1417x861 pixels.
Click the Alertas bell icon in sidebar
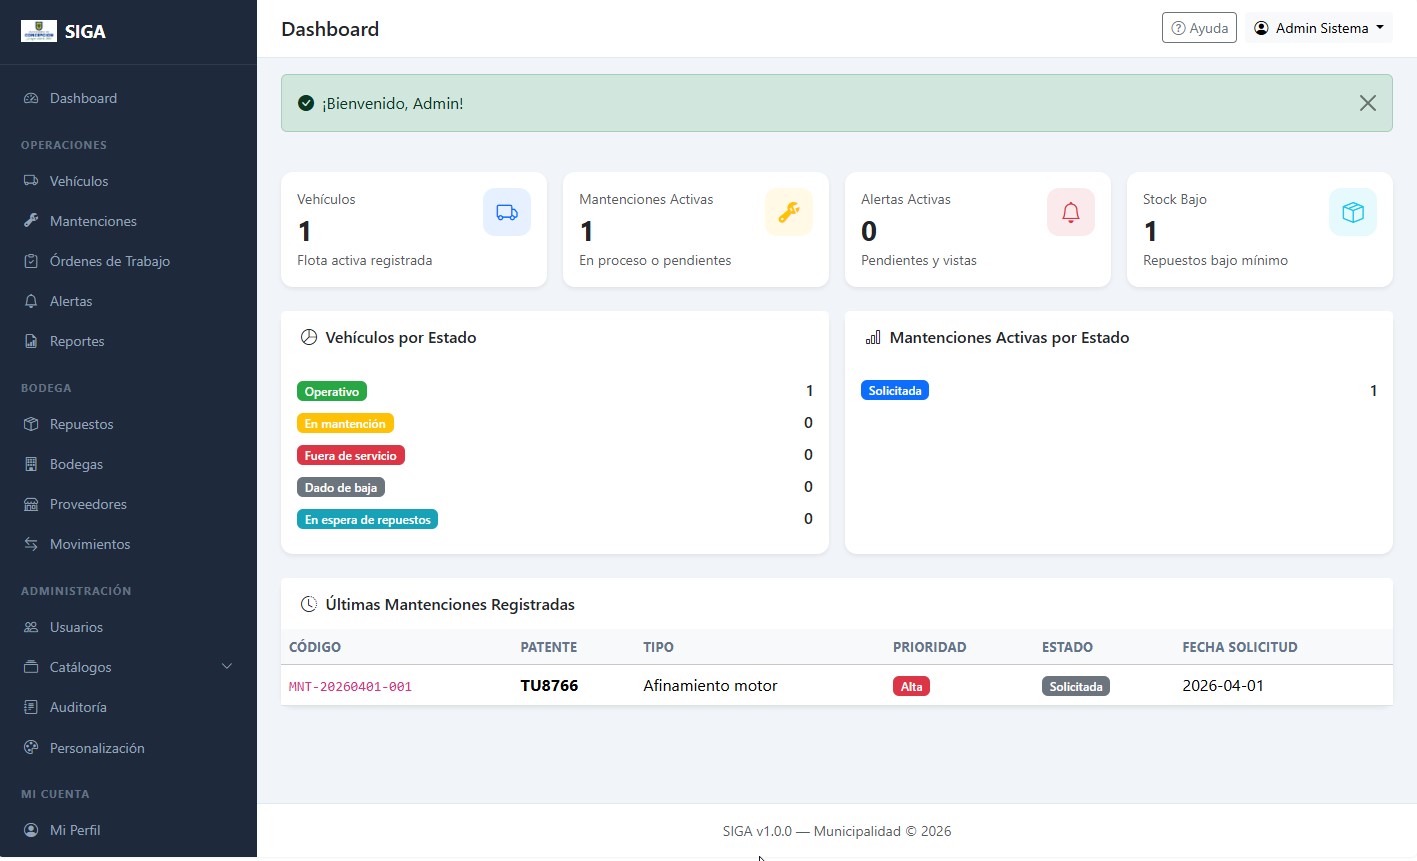click(31, 301)
